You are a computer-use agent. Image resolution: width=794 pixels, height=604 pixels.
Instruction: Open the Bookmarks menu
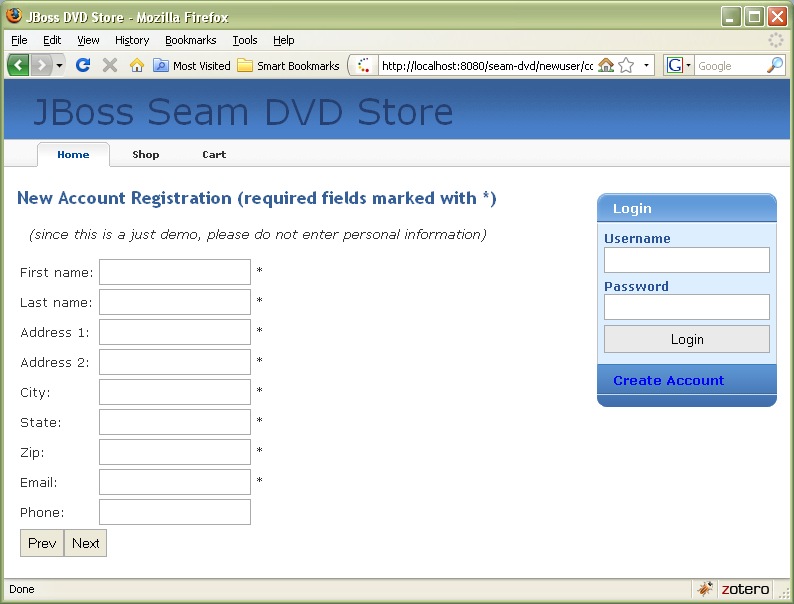[190, 40]
